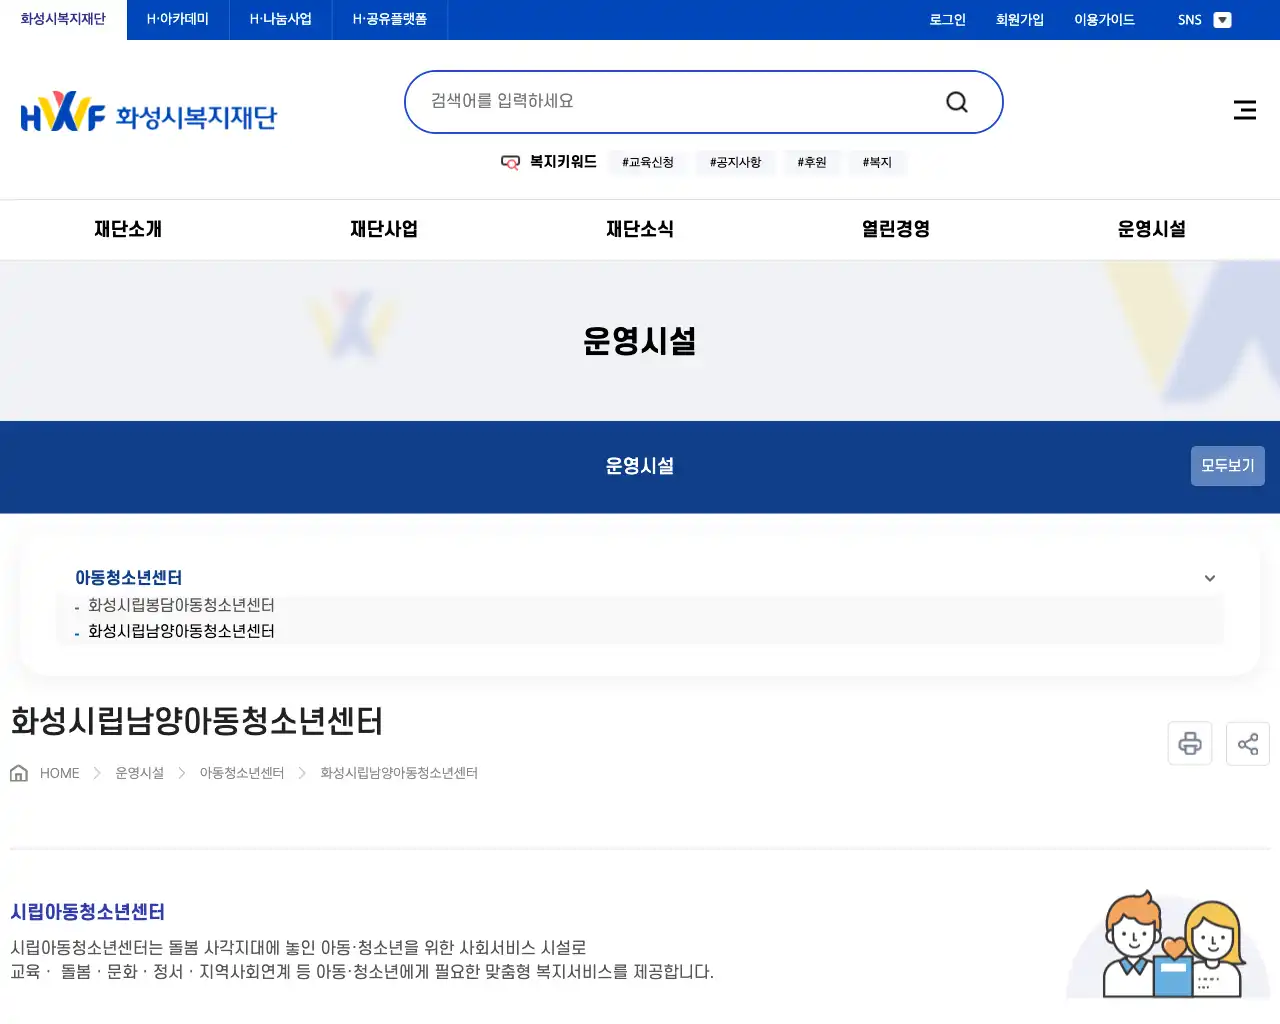Click the share icon next to print
The width and height of the screenshot is (1280, 1024).
(1247, 743)
